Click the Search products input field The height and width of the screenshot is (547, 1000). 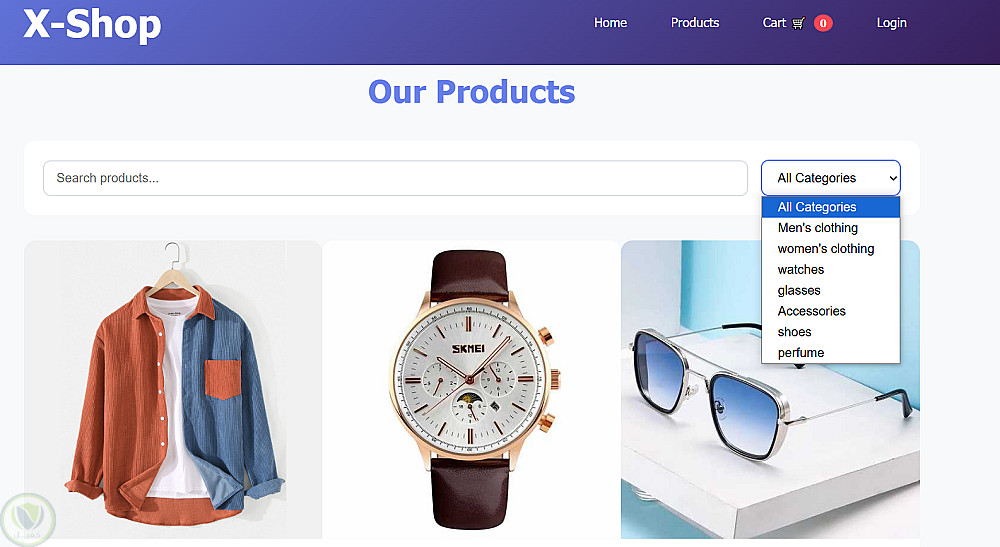[395, 178]
